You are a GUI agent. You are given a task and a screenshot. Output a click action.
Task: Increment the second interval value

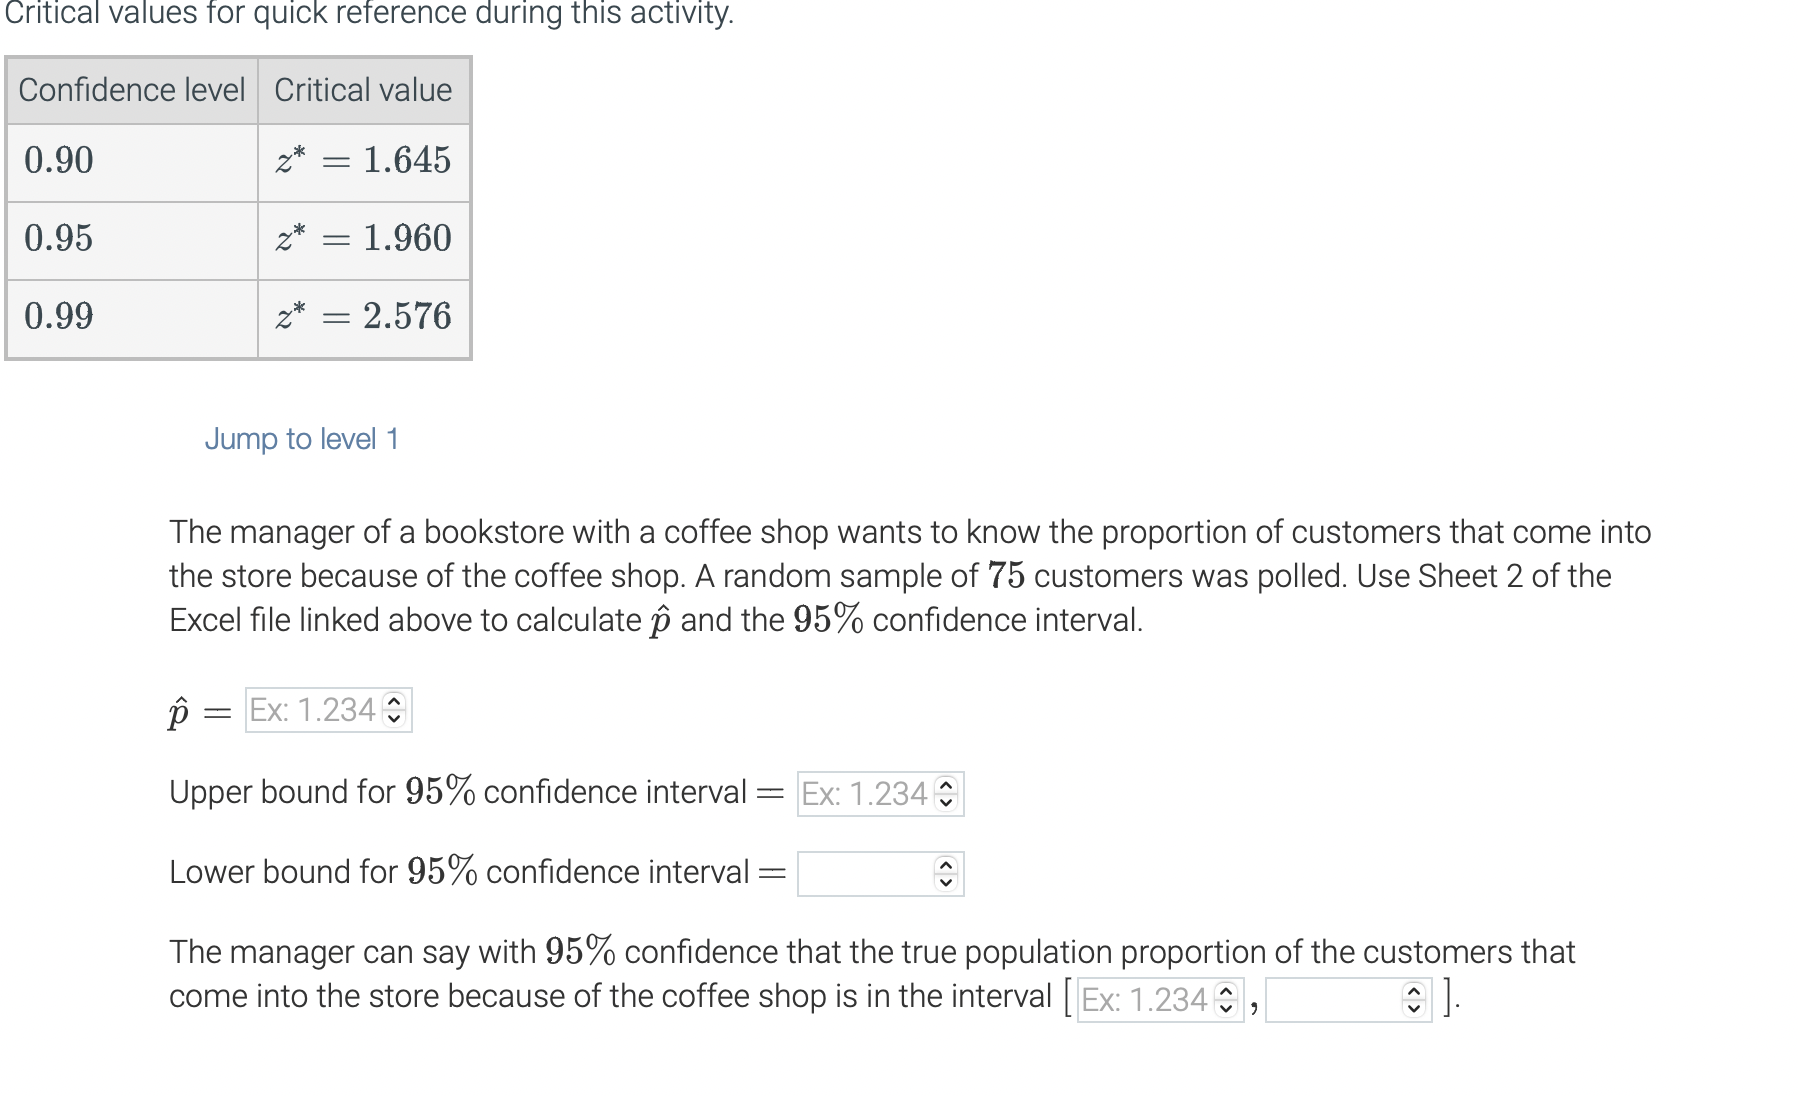pyautogui.click(x=1413, y=991)
